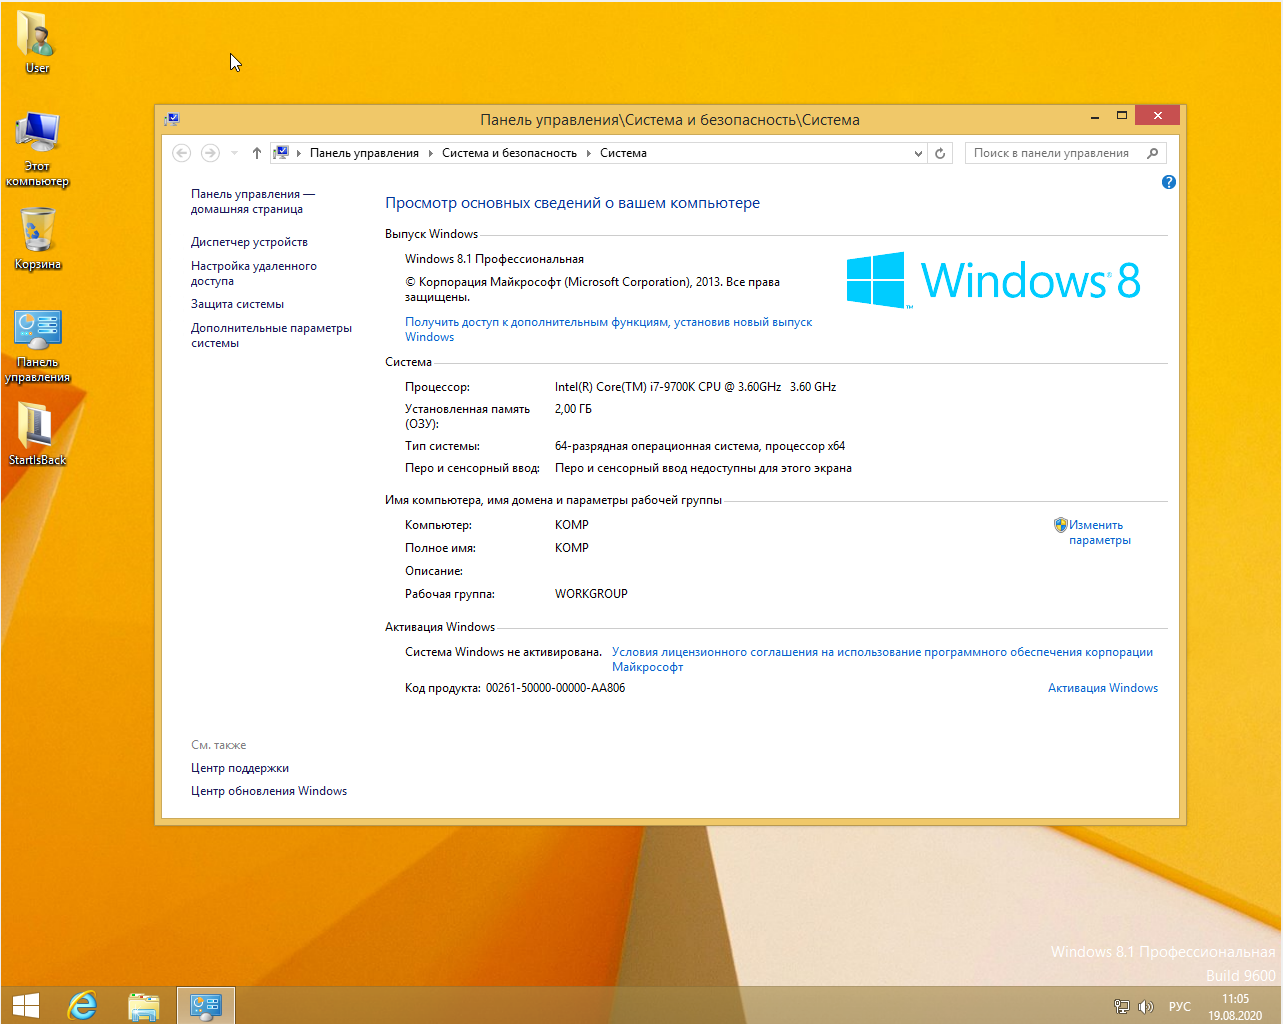The width and height of the screenshot is (1283, 1024).
Task: Click the window title bar system icon
Action: [x=172, y=119]
